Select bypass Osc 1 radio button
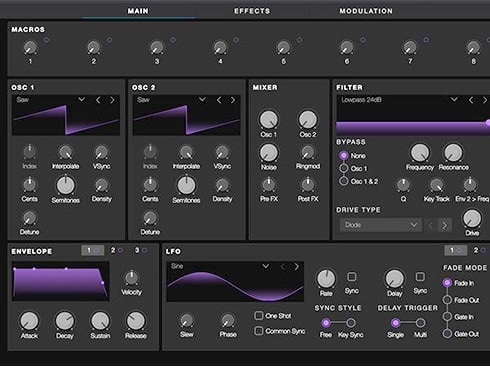 coord(343,168)
